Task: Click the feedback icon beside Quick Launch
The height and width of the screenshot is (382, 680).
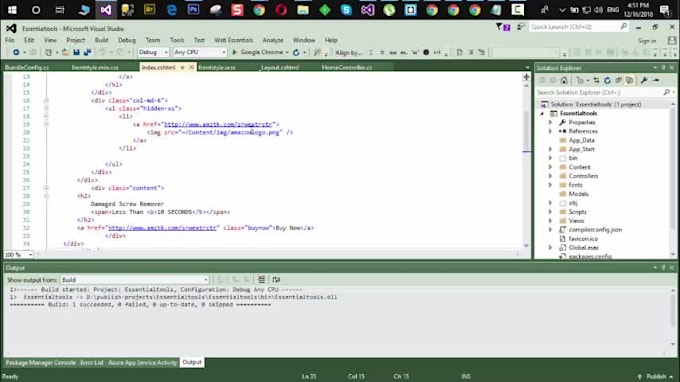Action: click(520, 27)
